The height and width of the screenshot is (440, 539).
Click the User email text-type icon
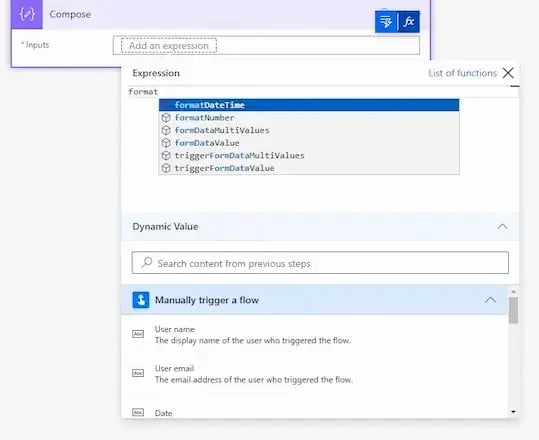pos(138,373)
